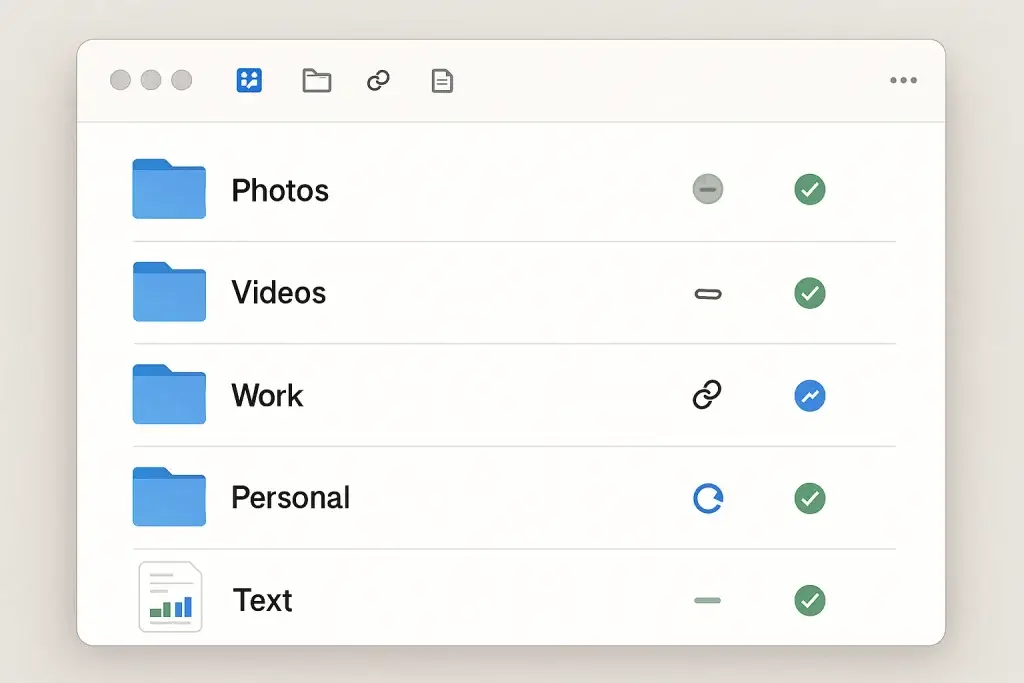This screenshot has width=1024, height=683.
Task: Select the pill-shaped icon in Videos row
Action: [x=708, y=294]
